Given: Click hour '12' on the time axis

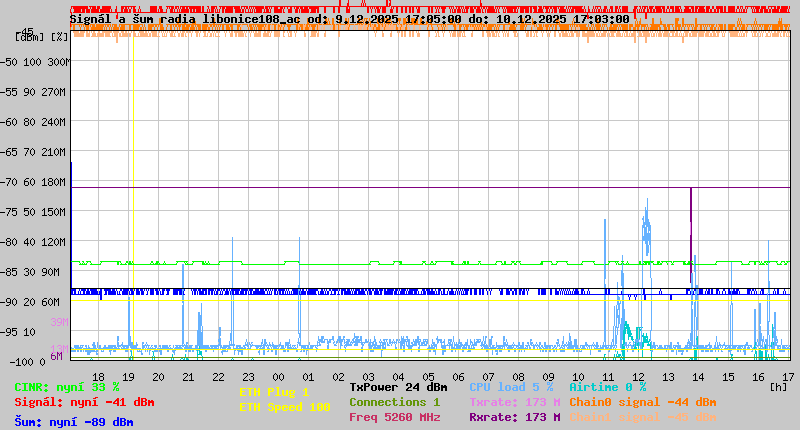Looking at the screenshot, I should point(638,377).
